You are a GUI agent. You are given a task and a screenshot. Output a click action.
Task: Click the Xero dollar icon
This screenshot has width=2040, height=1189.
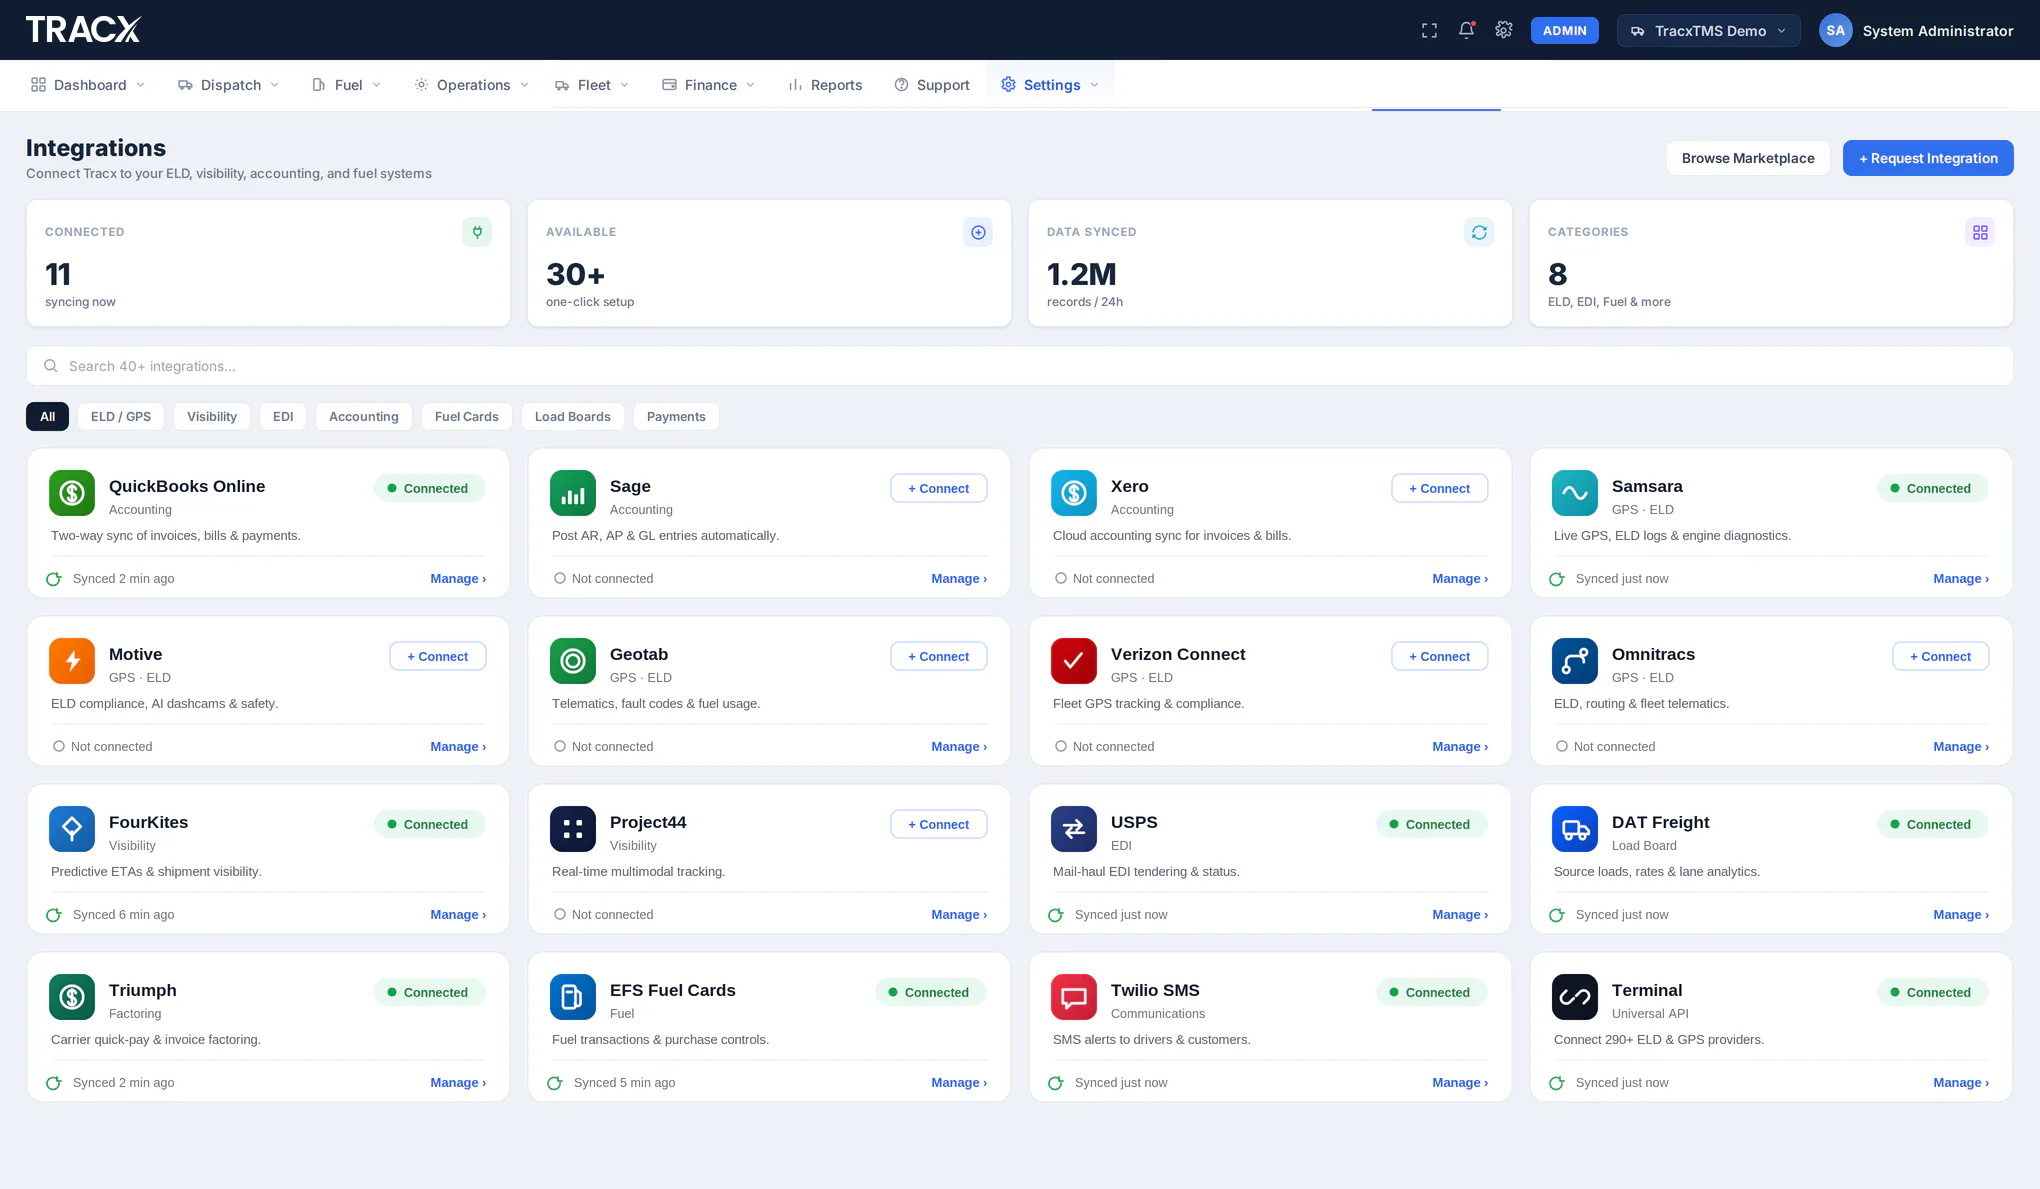tap(1074, 493)
